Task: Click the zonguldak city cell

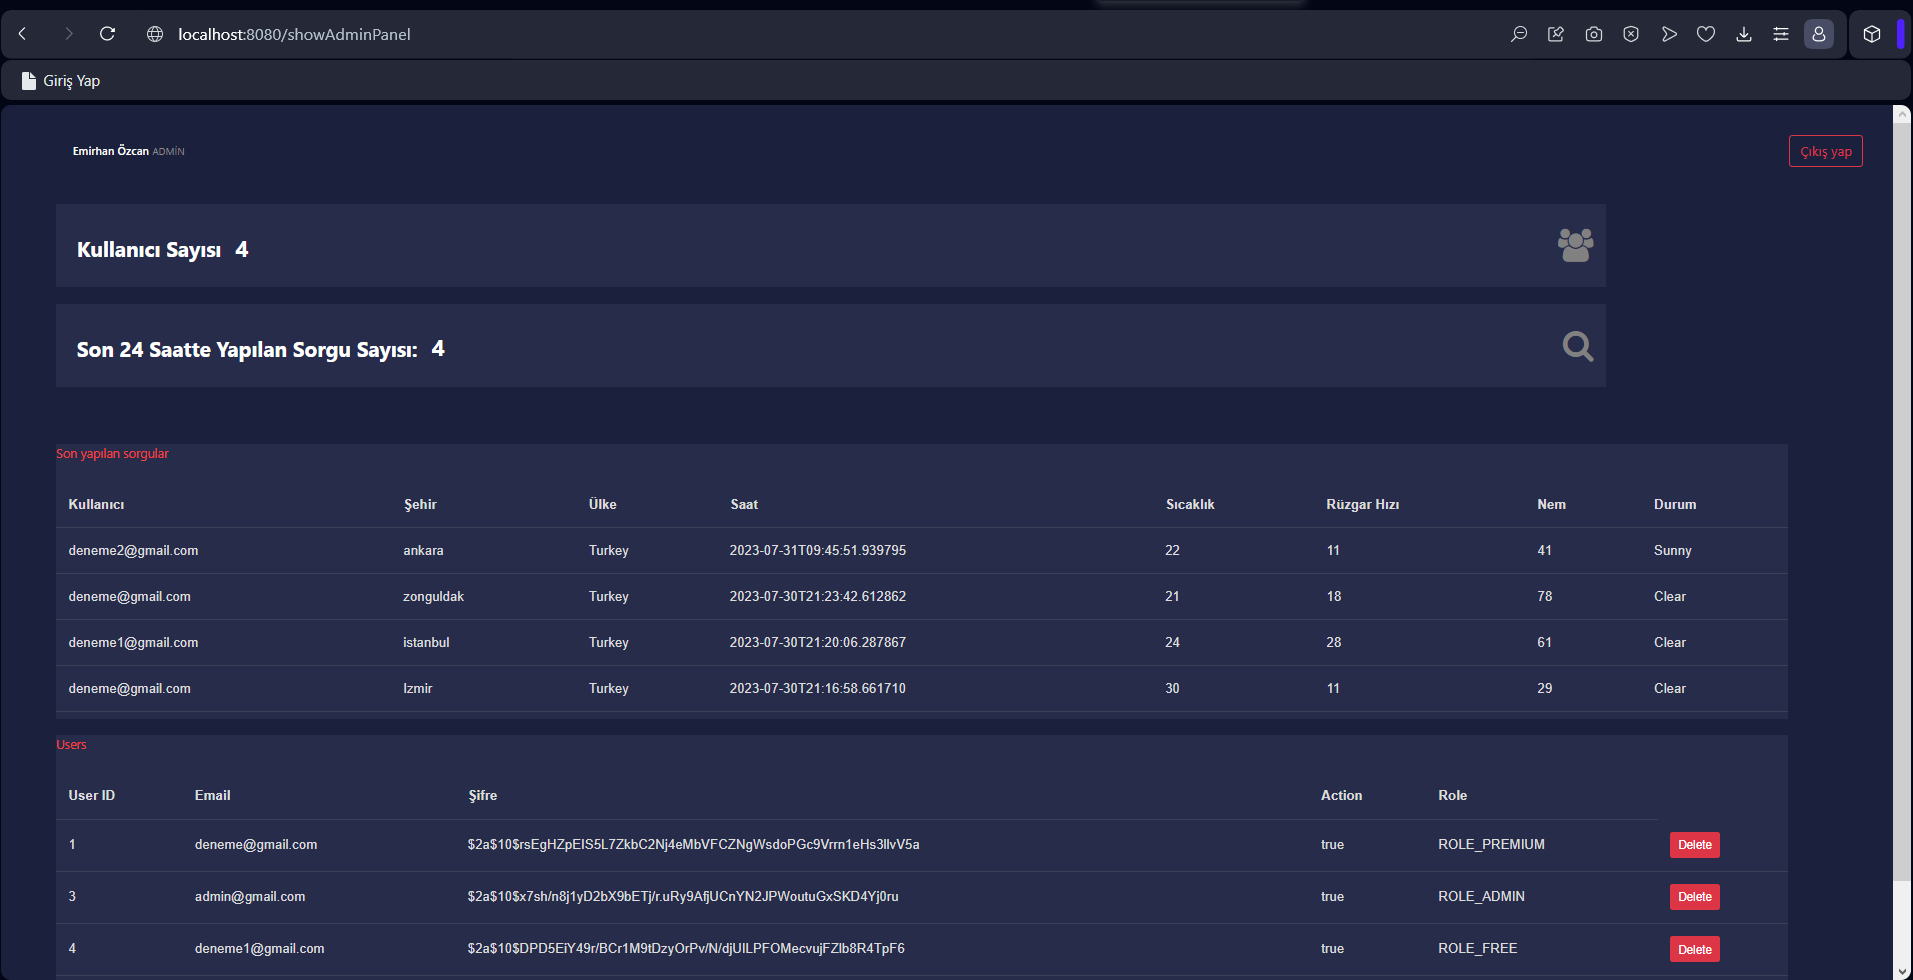Action: [x=433, y=597]
